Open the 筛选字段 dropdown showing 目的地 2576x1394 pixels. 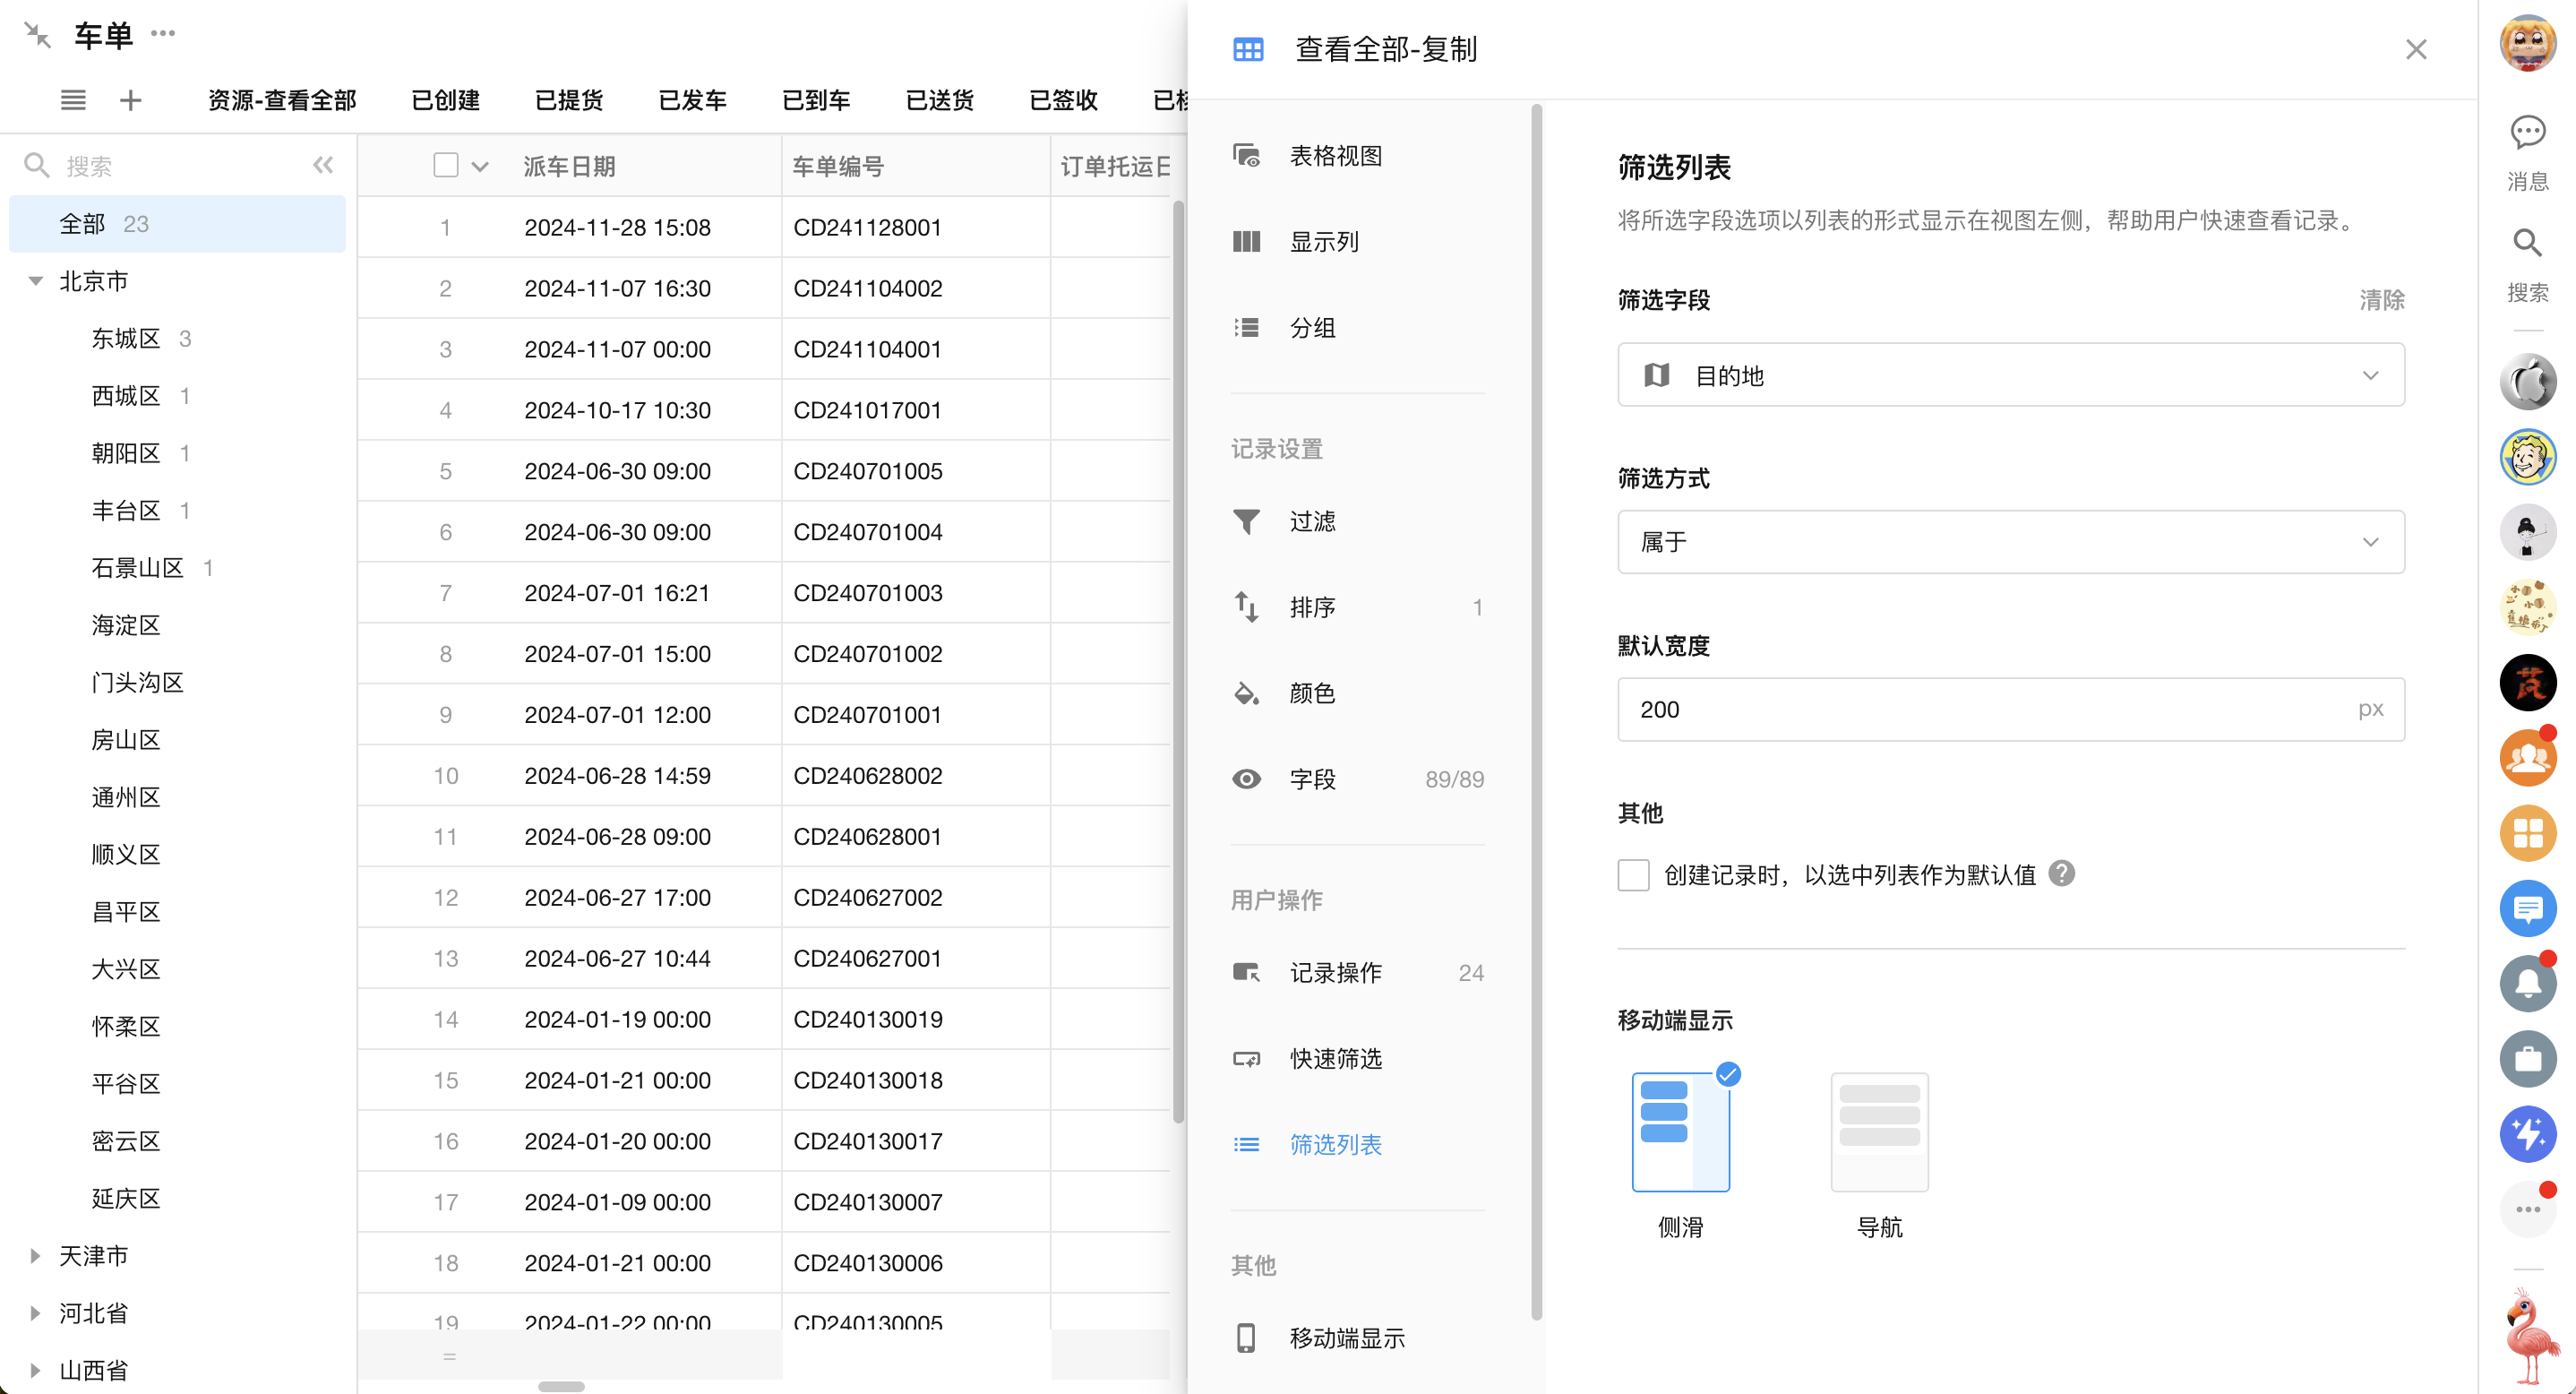pos(2011,375)
